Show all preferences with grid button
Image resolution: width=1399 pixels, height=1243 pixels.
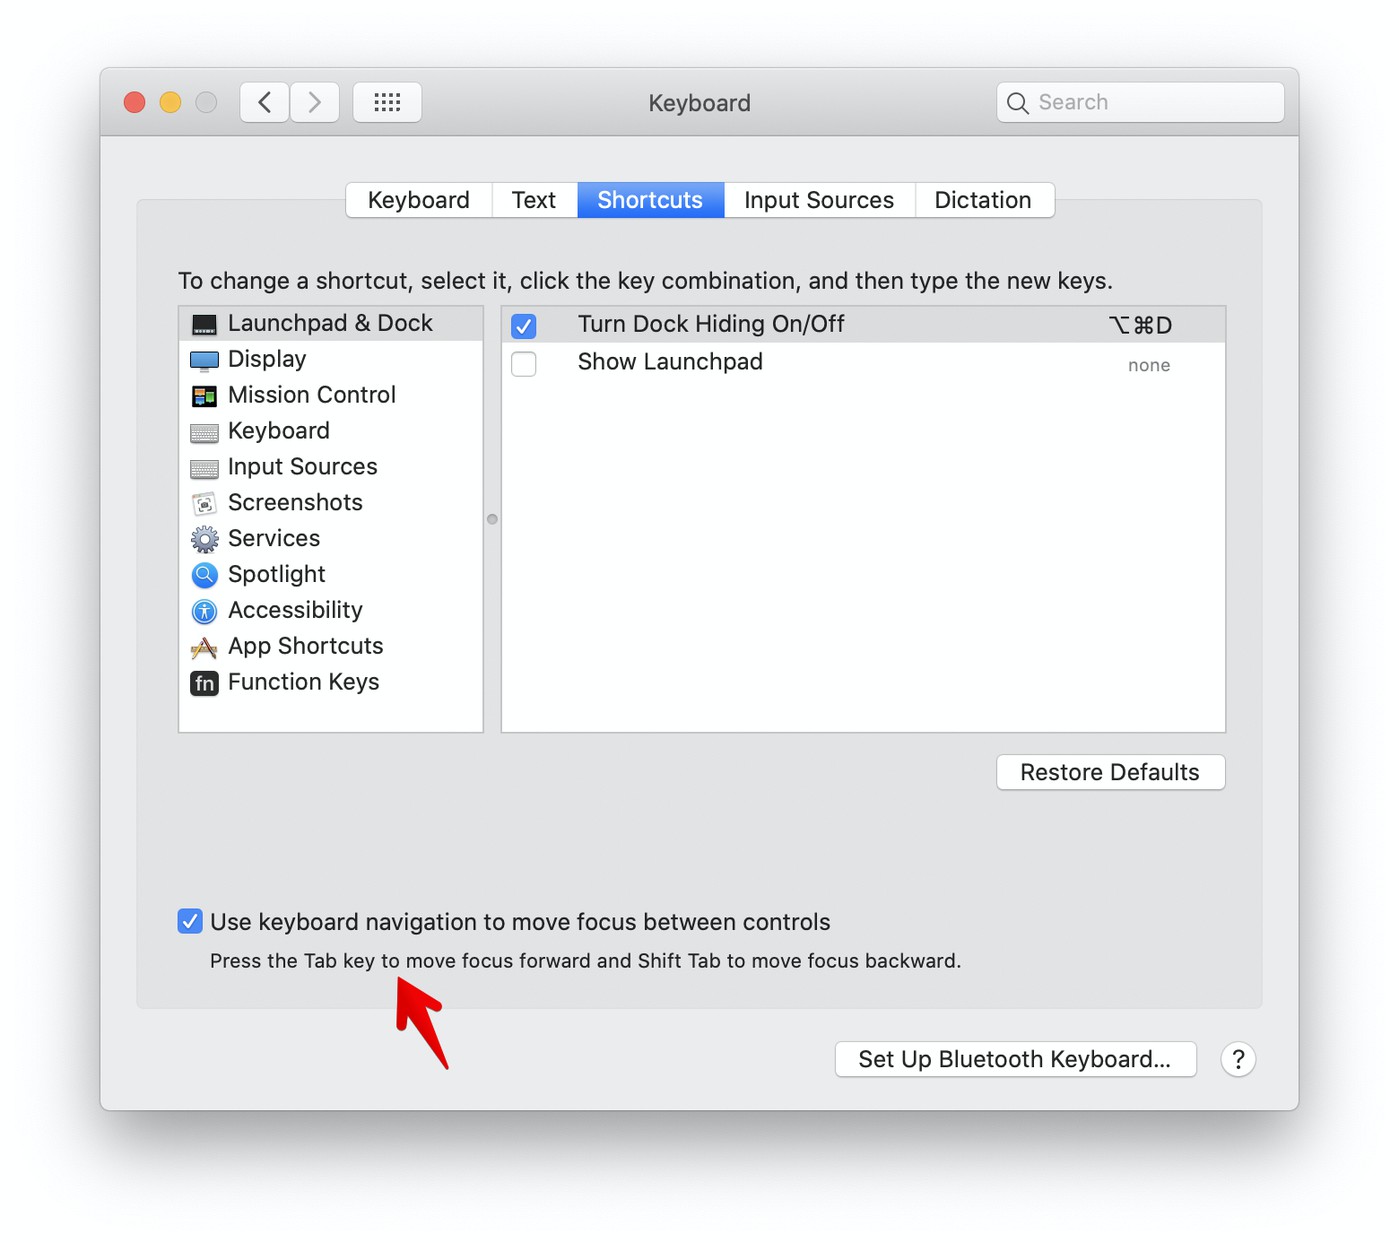click(387, 102)
